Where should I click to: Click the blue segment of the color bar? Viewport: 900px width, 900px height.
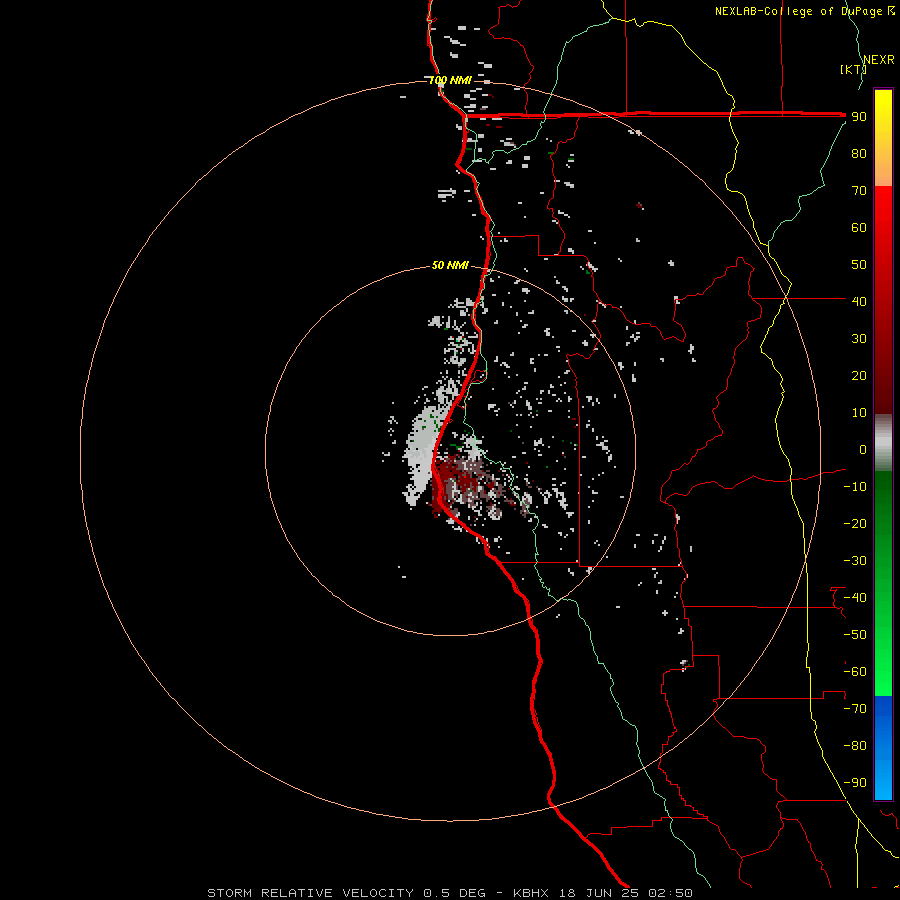click(883, 747)
